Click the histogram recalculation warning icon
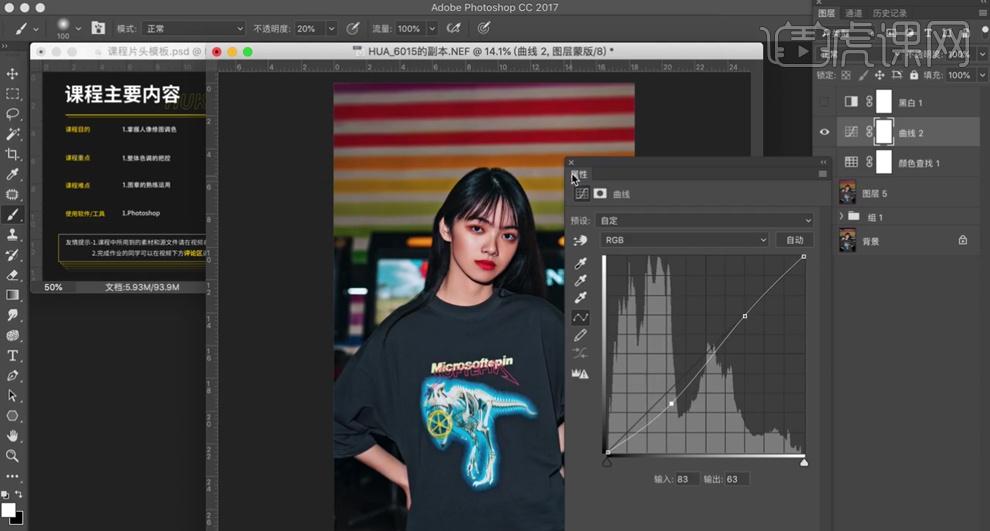The width and height of the screenshot is (990, 531). click(x=580, y=373)
